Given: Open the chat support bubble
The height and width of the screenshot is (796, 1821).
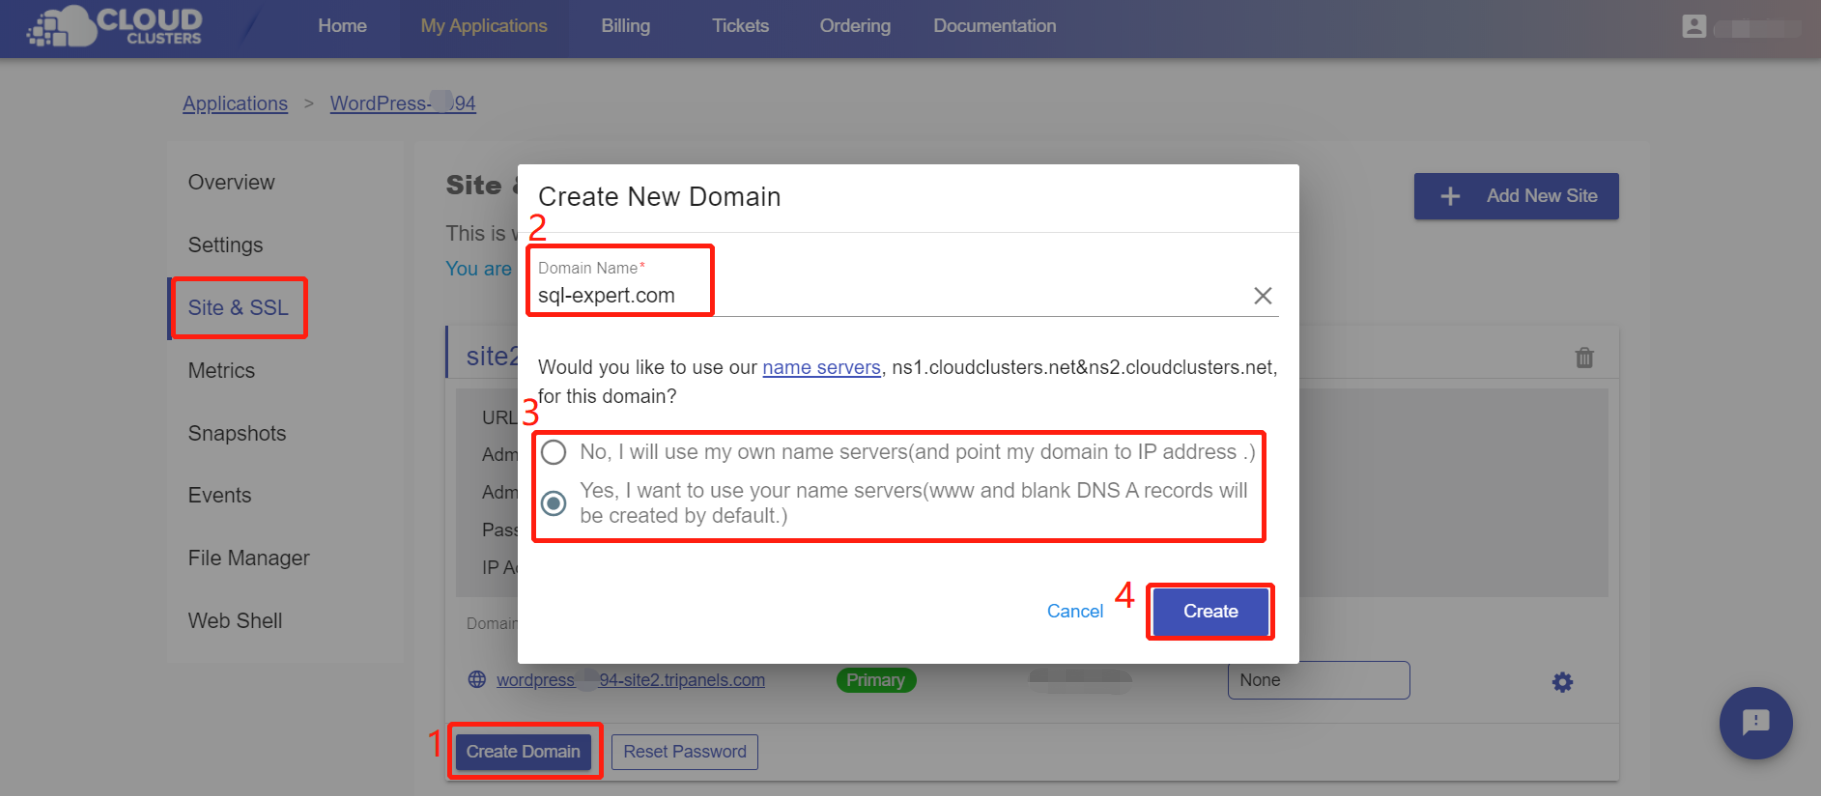Looking at the screenshot, I should [x=1756, y=723].
